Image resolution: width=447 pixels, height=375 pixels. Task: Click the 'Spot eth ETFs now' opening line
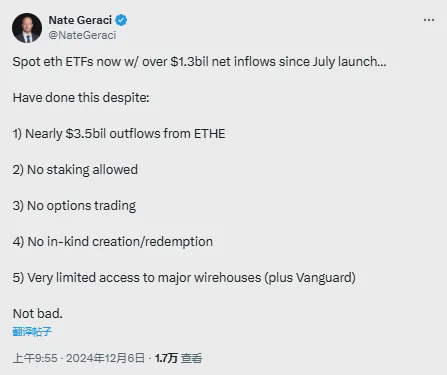point(199,62)
